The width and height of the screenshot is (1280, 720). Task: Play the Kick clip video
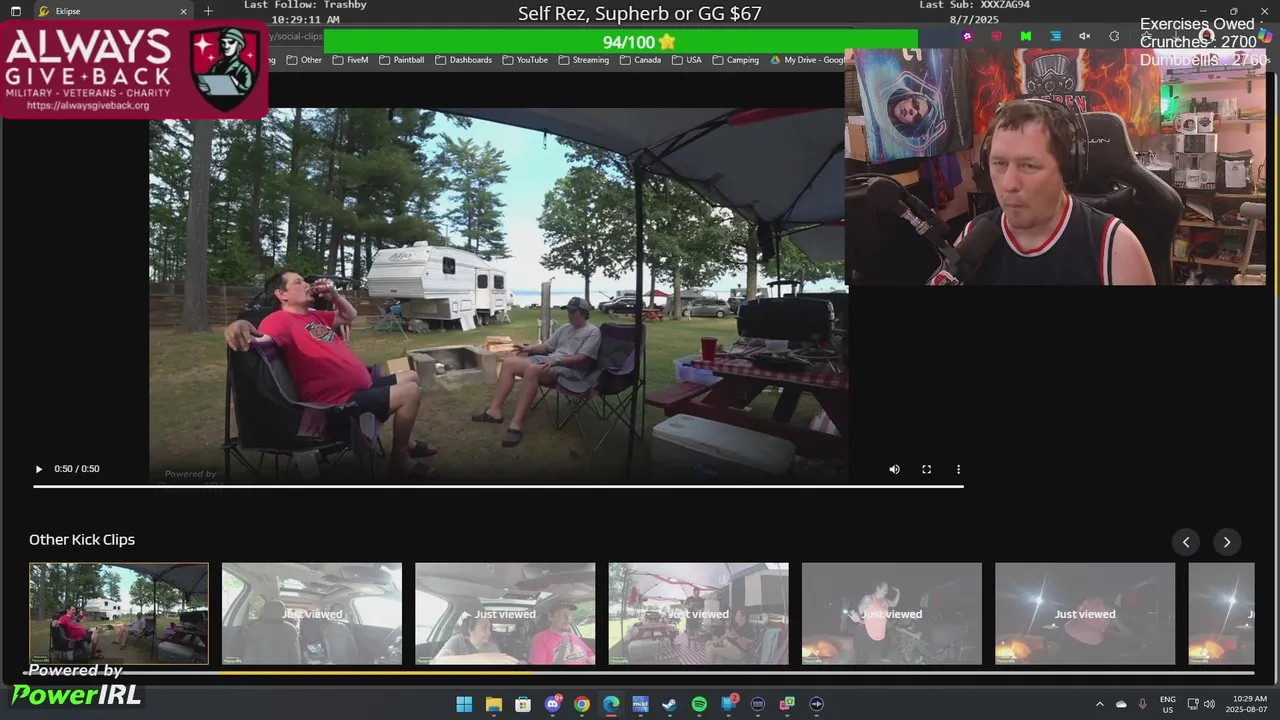pyautogui.click(x=39, y=469)
